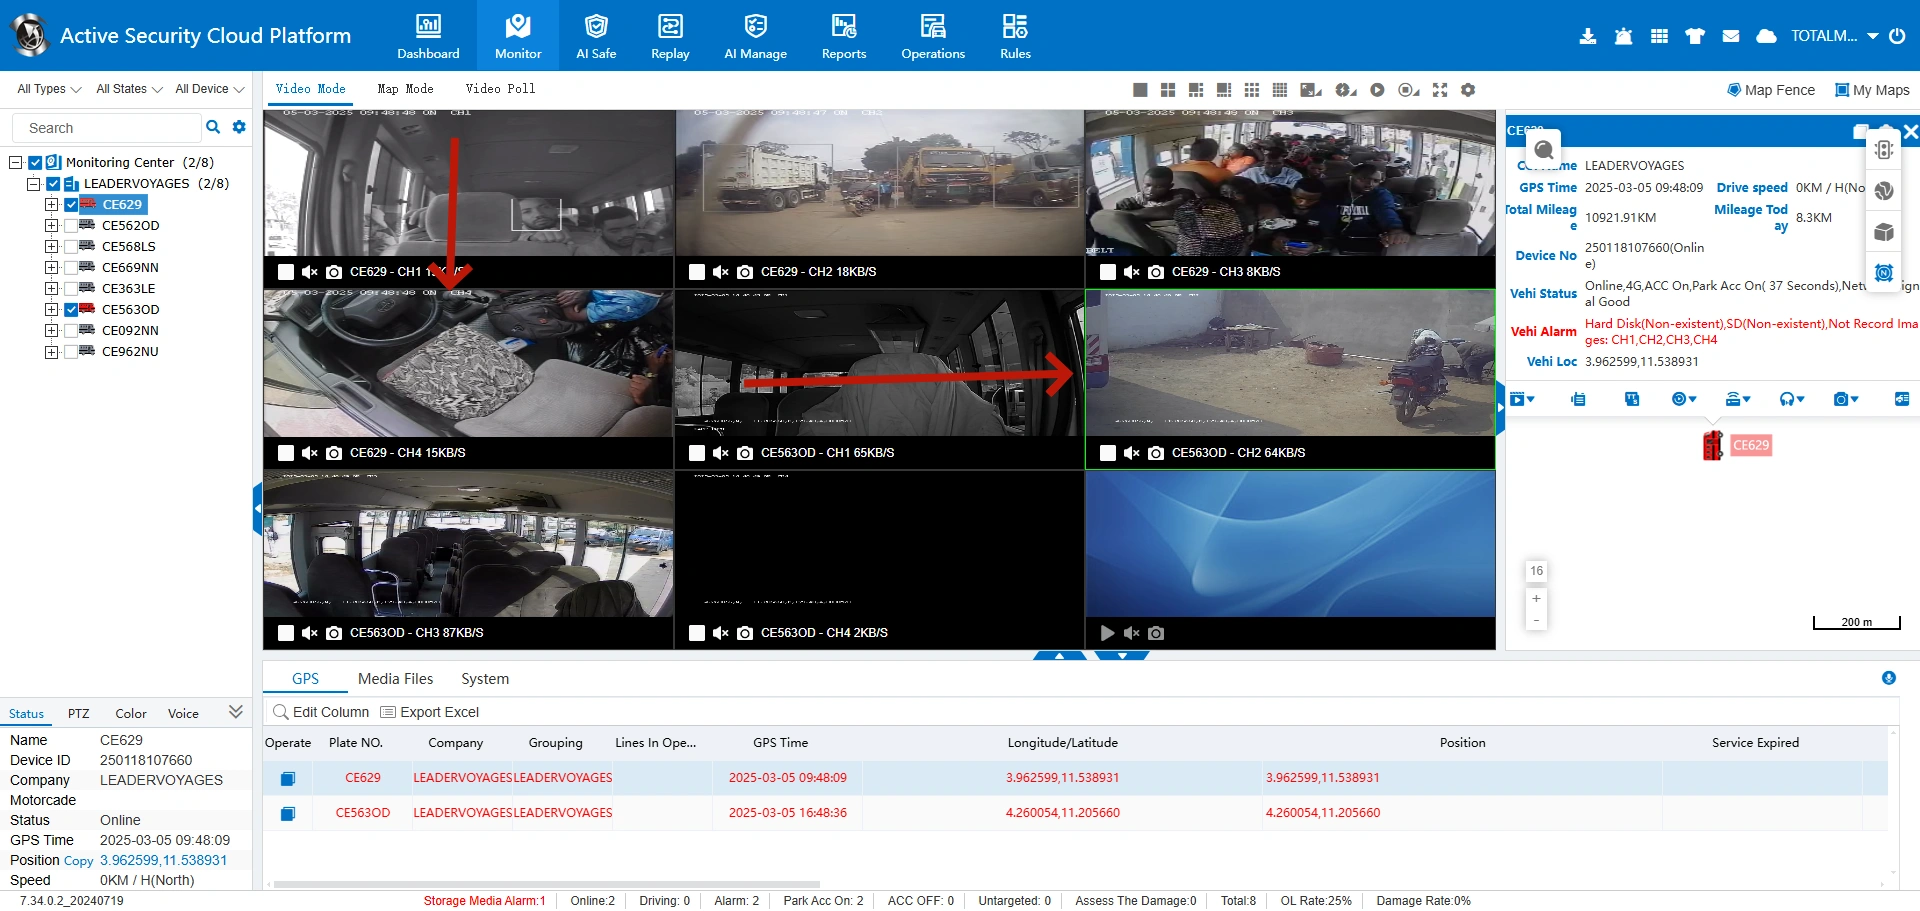Take snapshot of CE629 - CH2 feed
Image resolution: width=1920 pixels, height=911 pixels.
(x=745, y=272)
